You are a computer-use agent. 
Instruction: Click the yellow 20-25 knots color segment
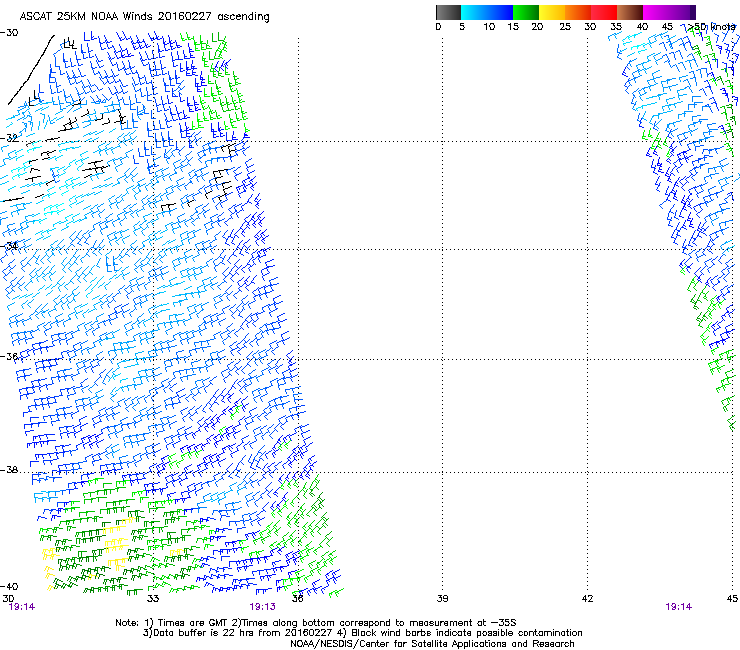[552, 12]
